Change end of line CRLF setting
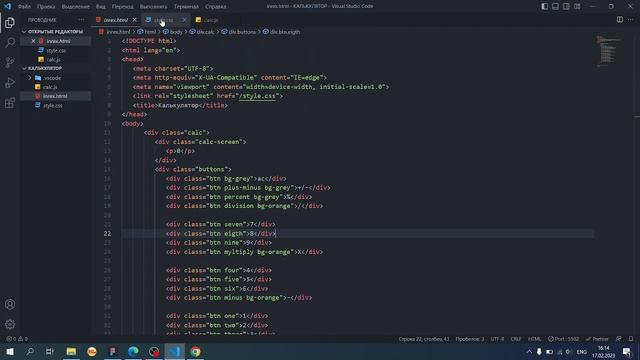 [x=516, y=339]
